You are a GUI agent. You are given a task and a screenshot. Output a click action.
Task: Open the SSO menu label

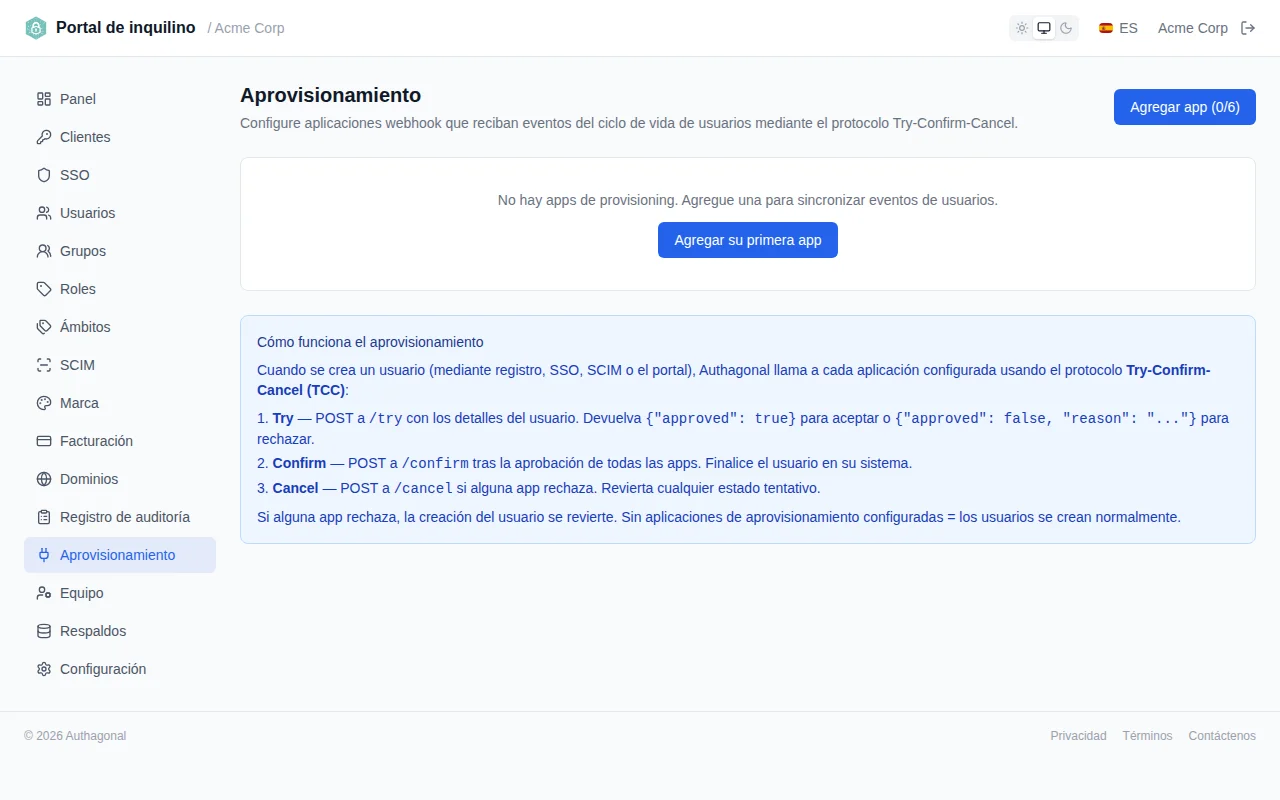click(75, 175)
